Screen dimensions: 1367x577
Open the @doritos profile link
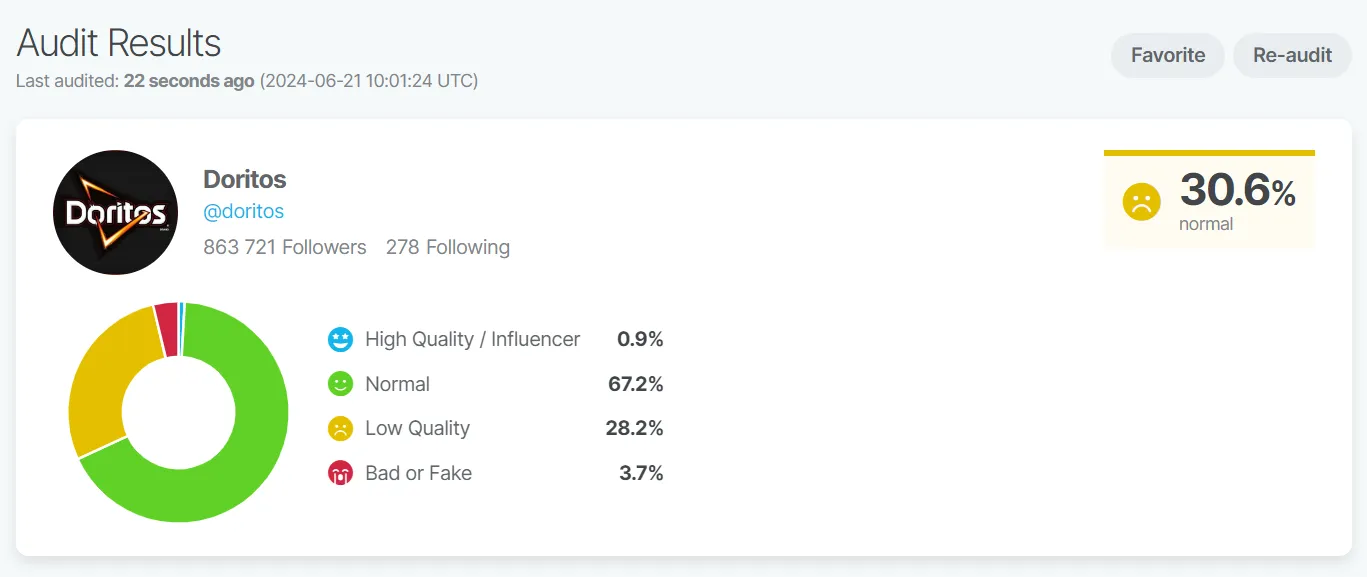[244, 211]
